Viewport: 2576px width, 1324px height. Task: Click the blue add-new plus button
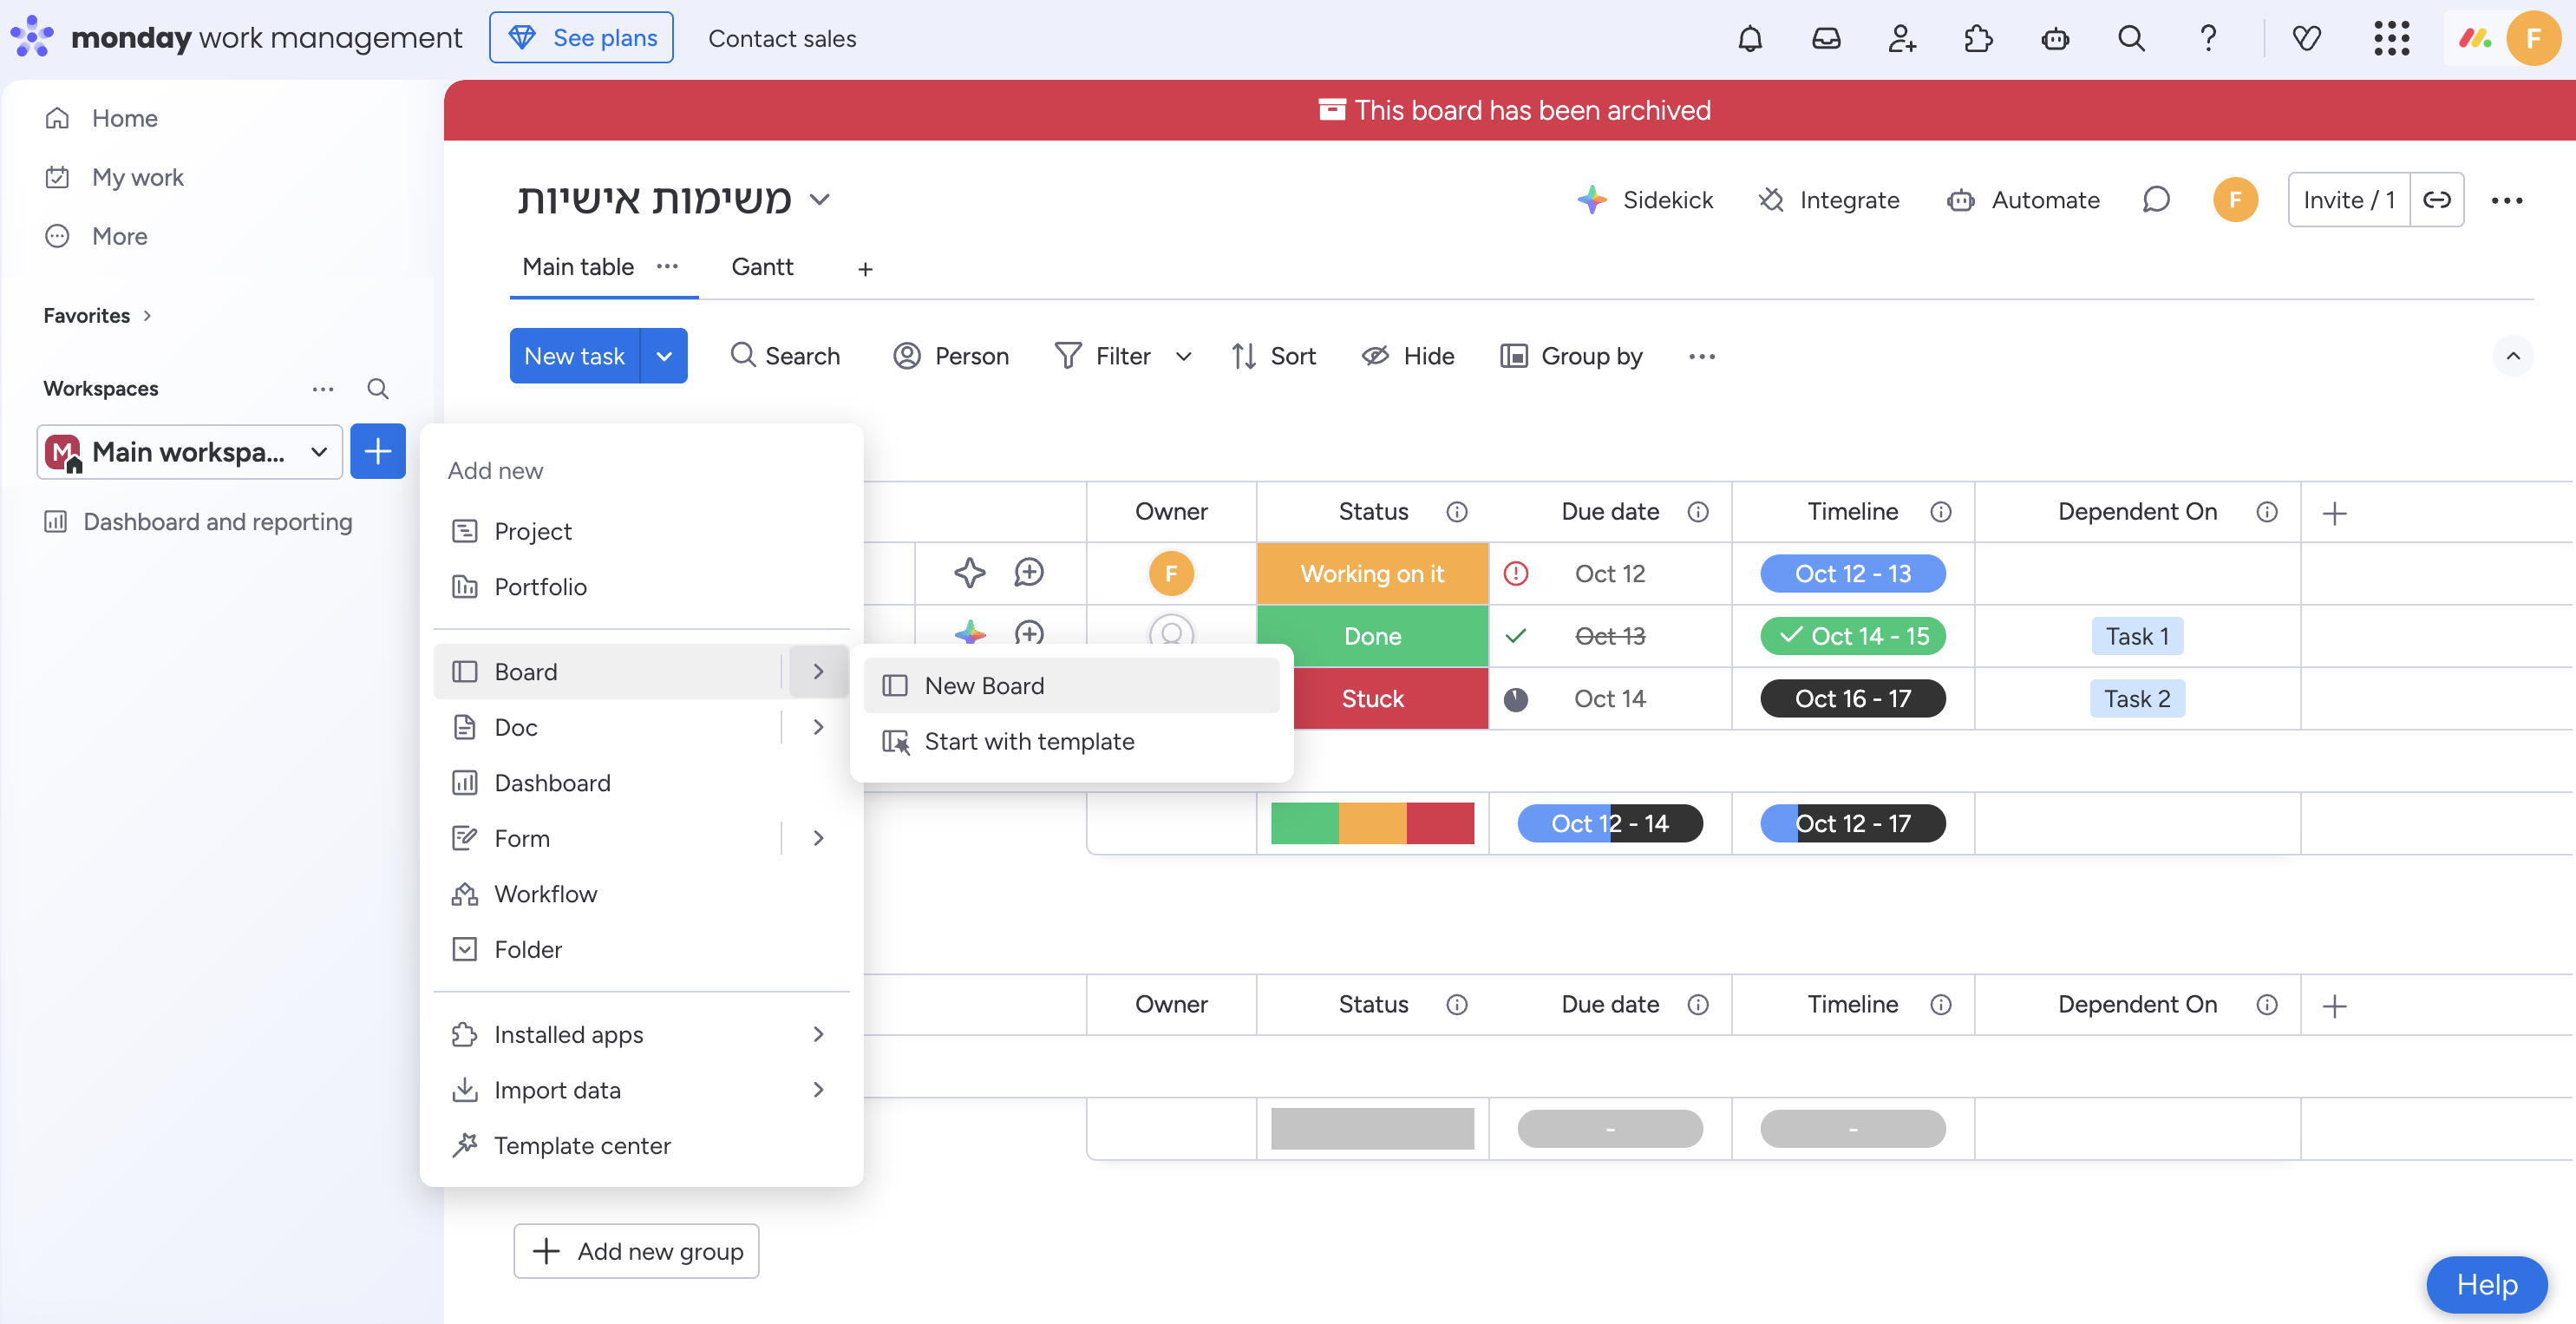377,452
